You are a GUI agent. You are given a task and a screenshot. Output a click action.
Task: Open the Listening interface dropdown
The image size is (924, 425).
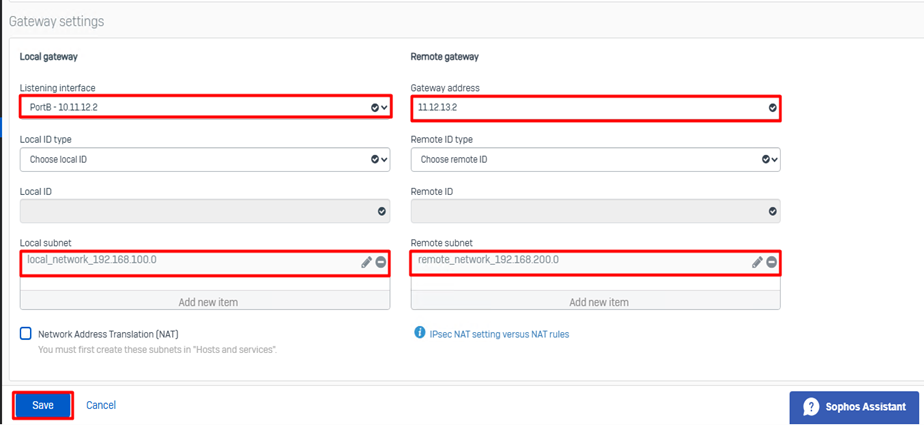(x=204, y=107)
